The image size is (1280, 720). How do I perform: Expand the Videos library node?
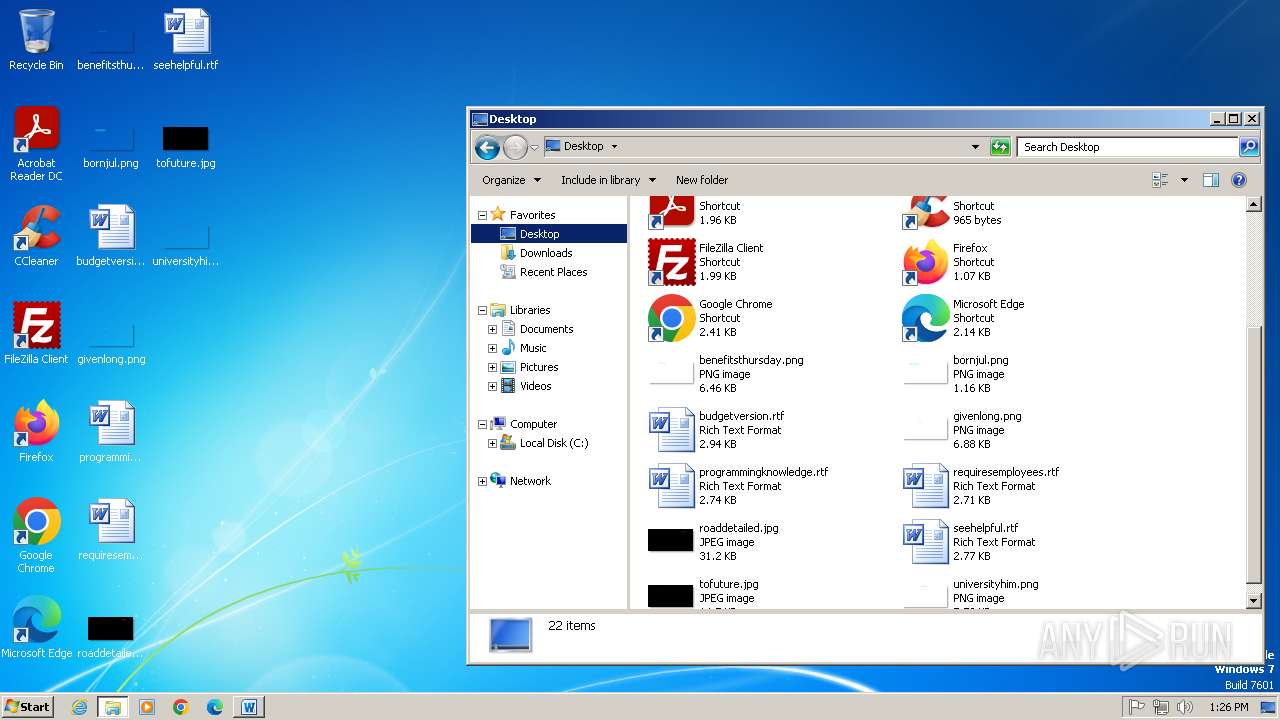(x=492, y=386)
